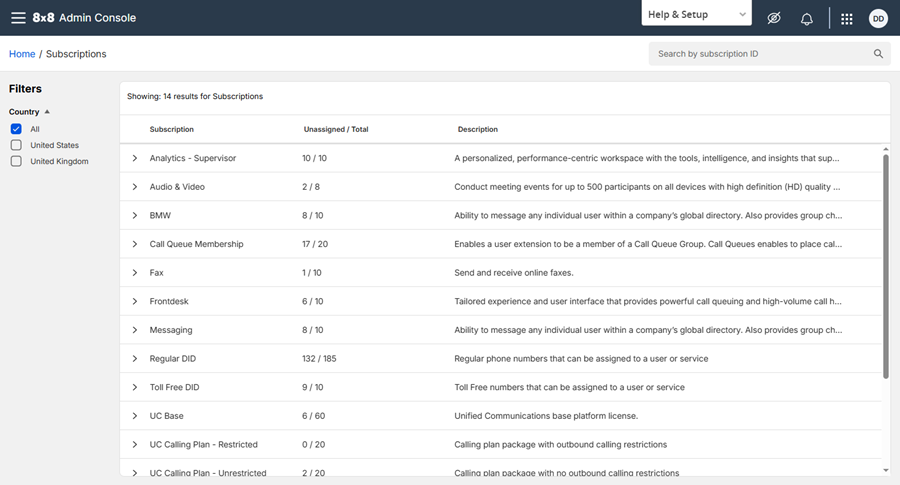Check the United States filter
The height and width of the screenshot is (485, 900).
click(16, 145)
